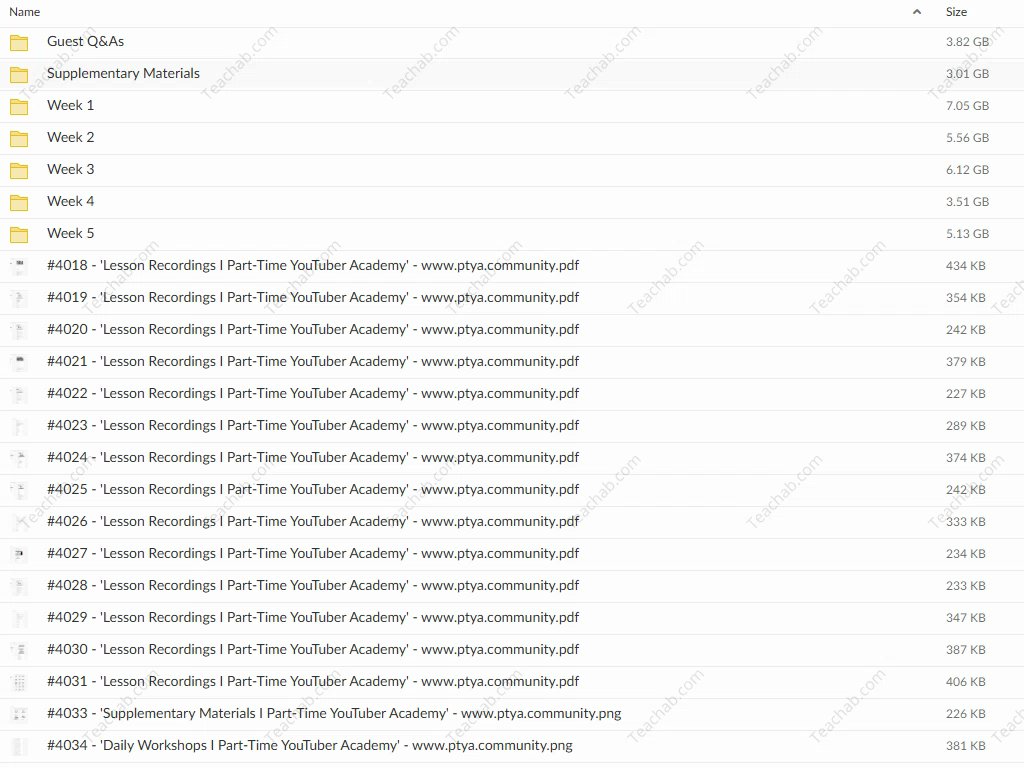Click the Week 3 folder icon
The height and width of the screenshot is (768, 1024).
pyautogui.click(x=19, y=171)
